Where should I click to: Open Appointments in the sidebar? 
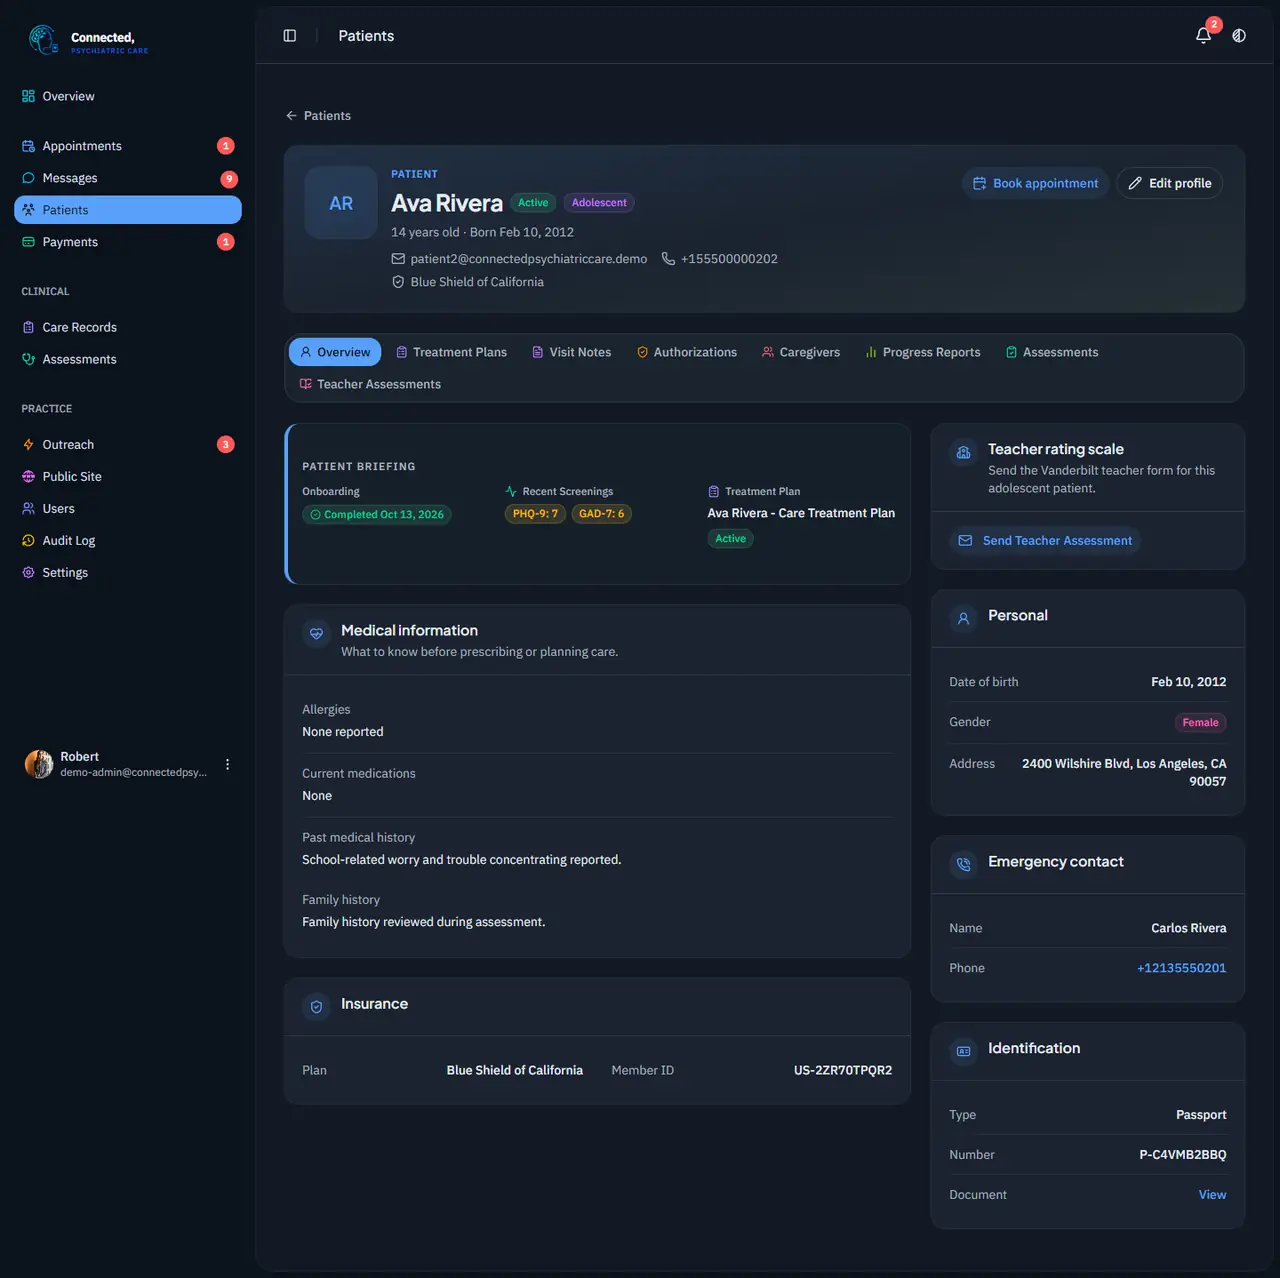pos(128,146)
